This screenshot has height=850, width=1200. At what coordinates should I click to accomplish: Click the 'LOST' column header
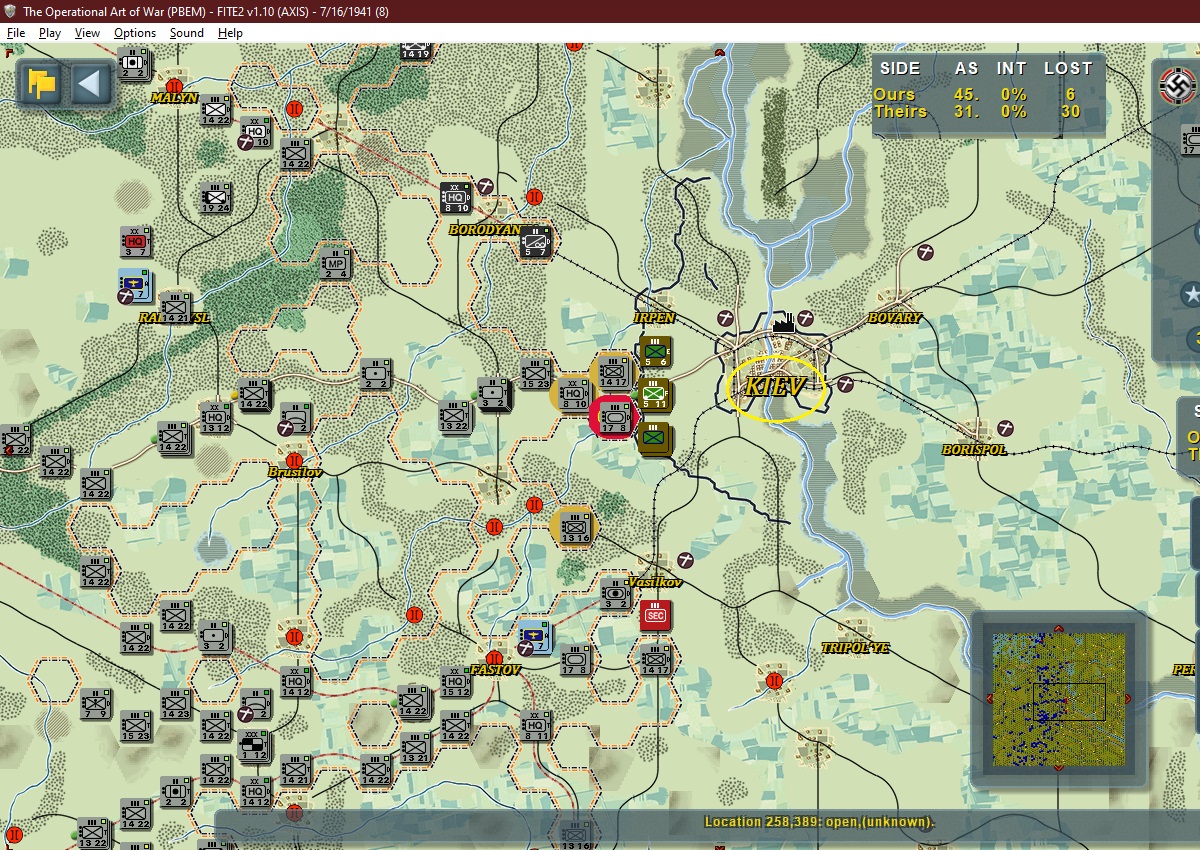1068,68
